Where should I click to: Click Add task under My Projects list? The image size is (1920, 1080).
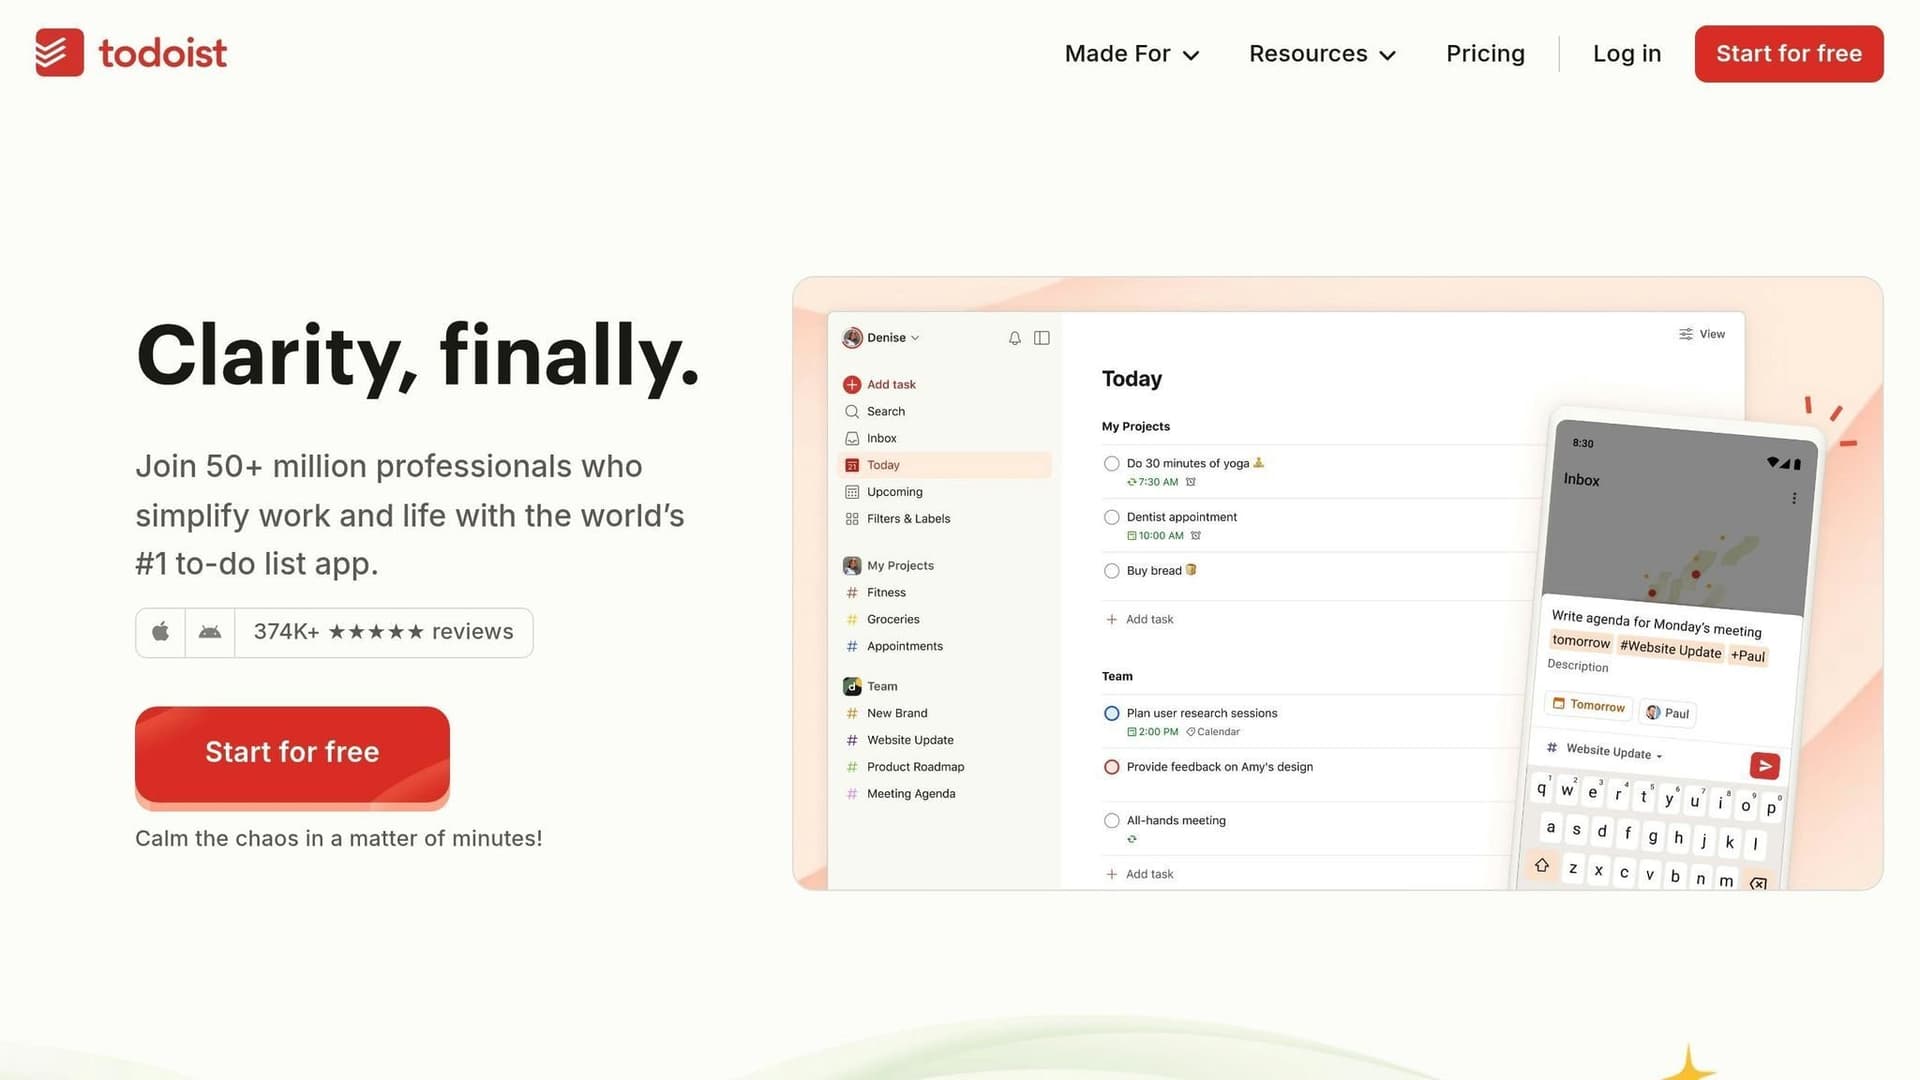[x=1140, y=619]
